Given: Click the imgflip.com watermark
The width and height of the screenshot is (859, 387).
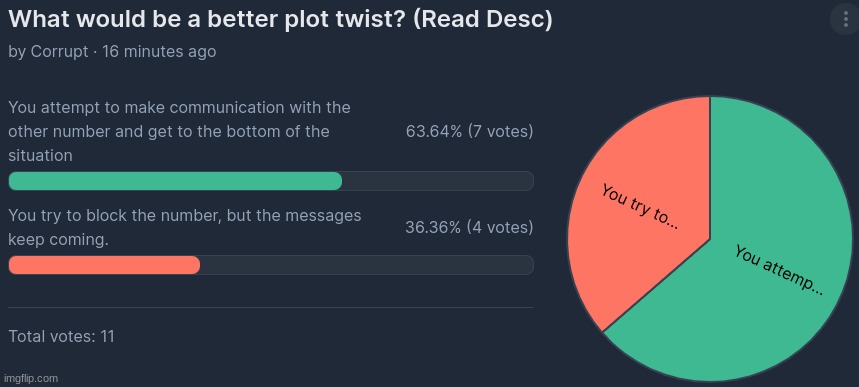Looking at the screenshot, I should click(30, 378).
